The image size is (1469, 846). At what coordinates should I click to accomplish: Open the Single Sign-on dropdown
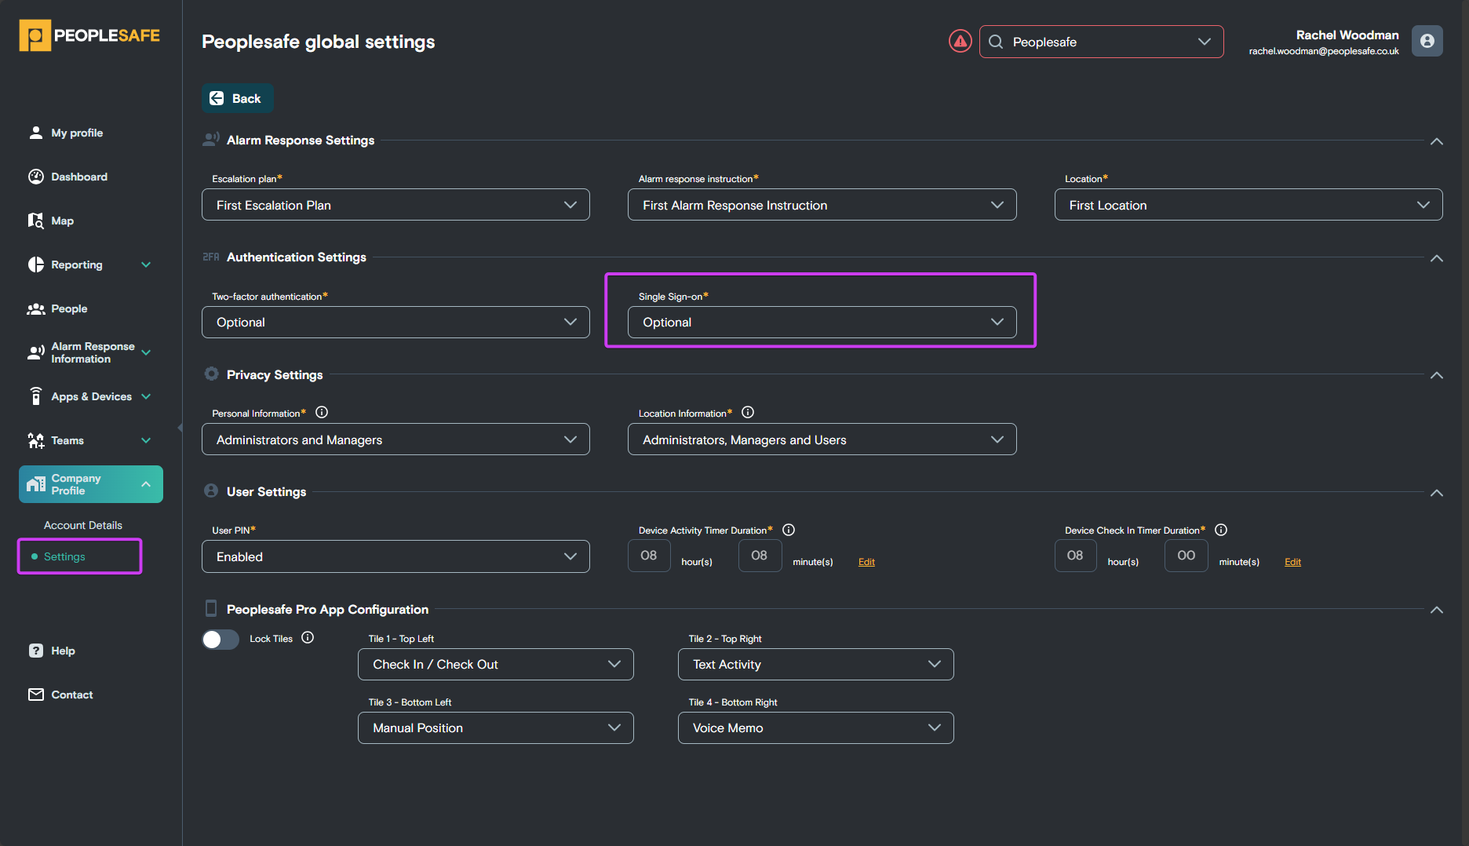(822, 322)
